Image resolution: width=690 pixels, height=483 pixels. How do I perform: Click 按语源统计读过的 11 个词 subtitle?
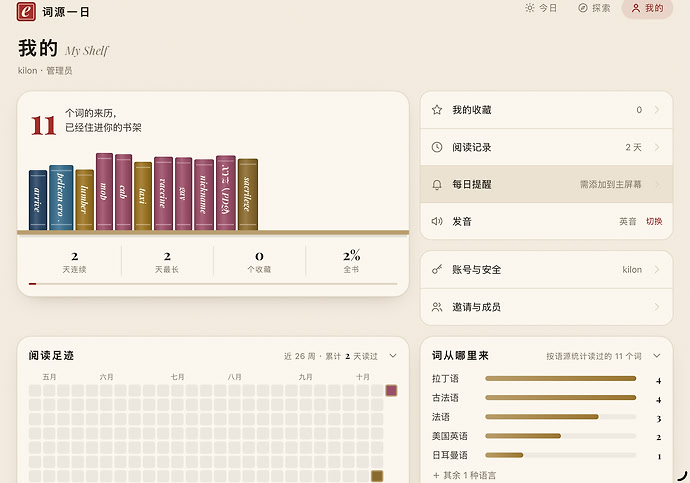tap(594, 356)
